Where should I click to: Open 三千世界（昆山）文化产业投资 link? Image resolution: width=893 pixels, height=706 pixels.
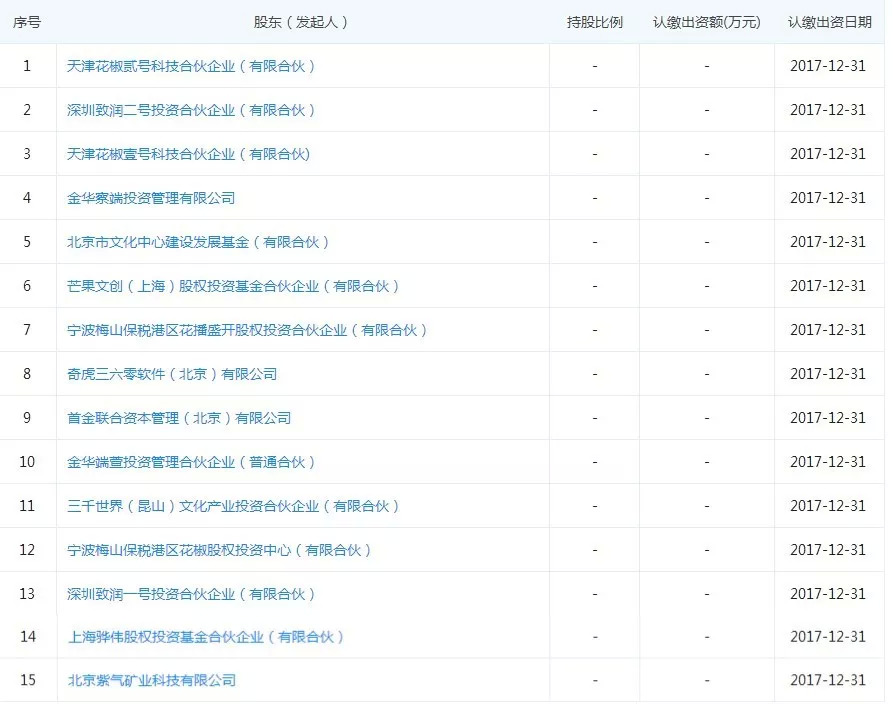(233, 506)
